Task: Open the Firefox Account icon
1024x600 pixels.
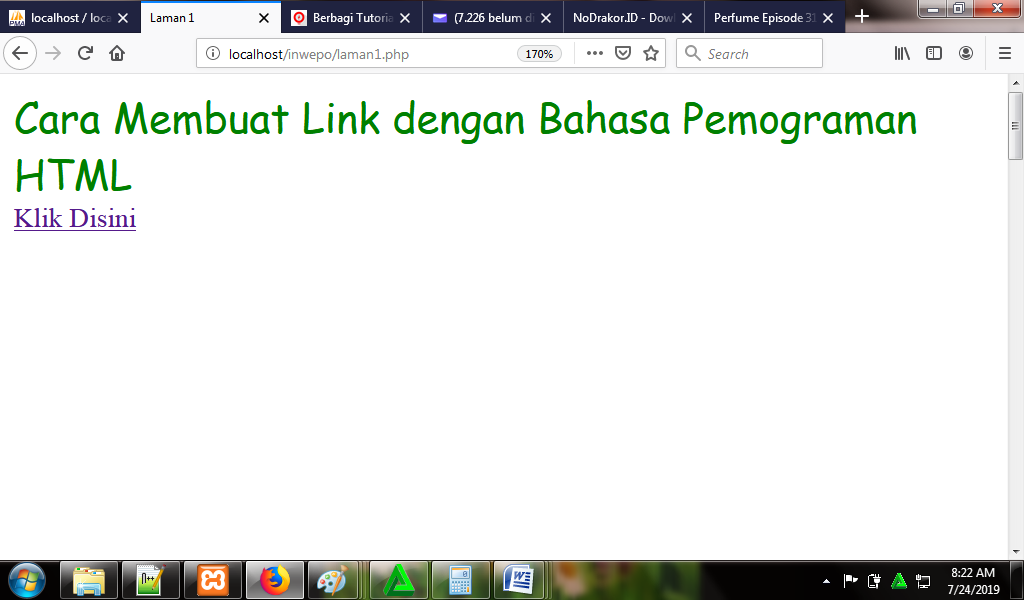Action: click(x=966, y=53)
